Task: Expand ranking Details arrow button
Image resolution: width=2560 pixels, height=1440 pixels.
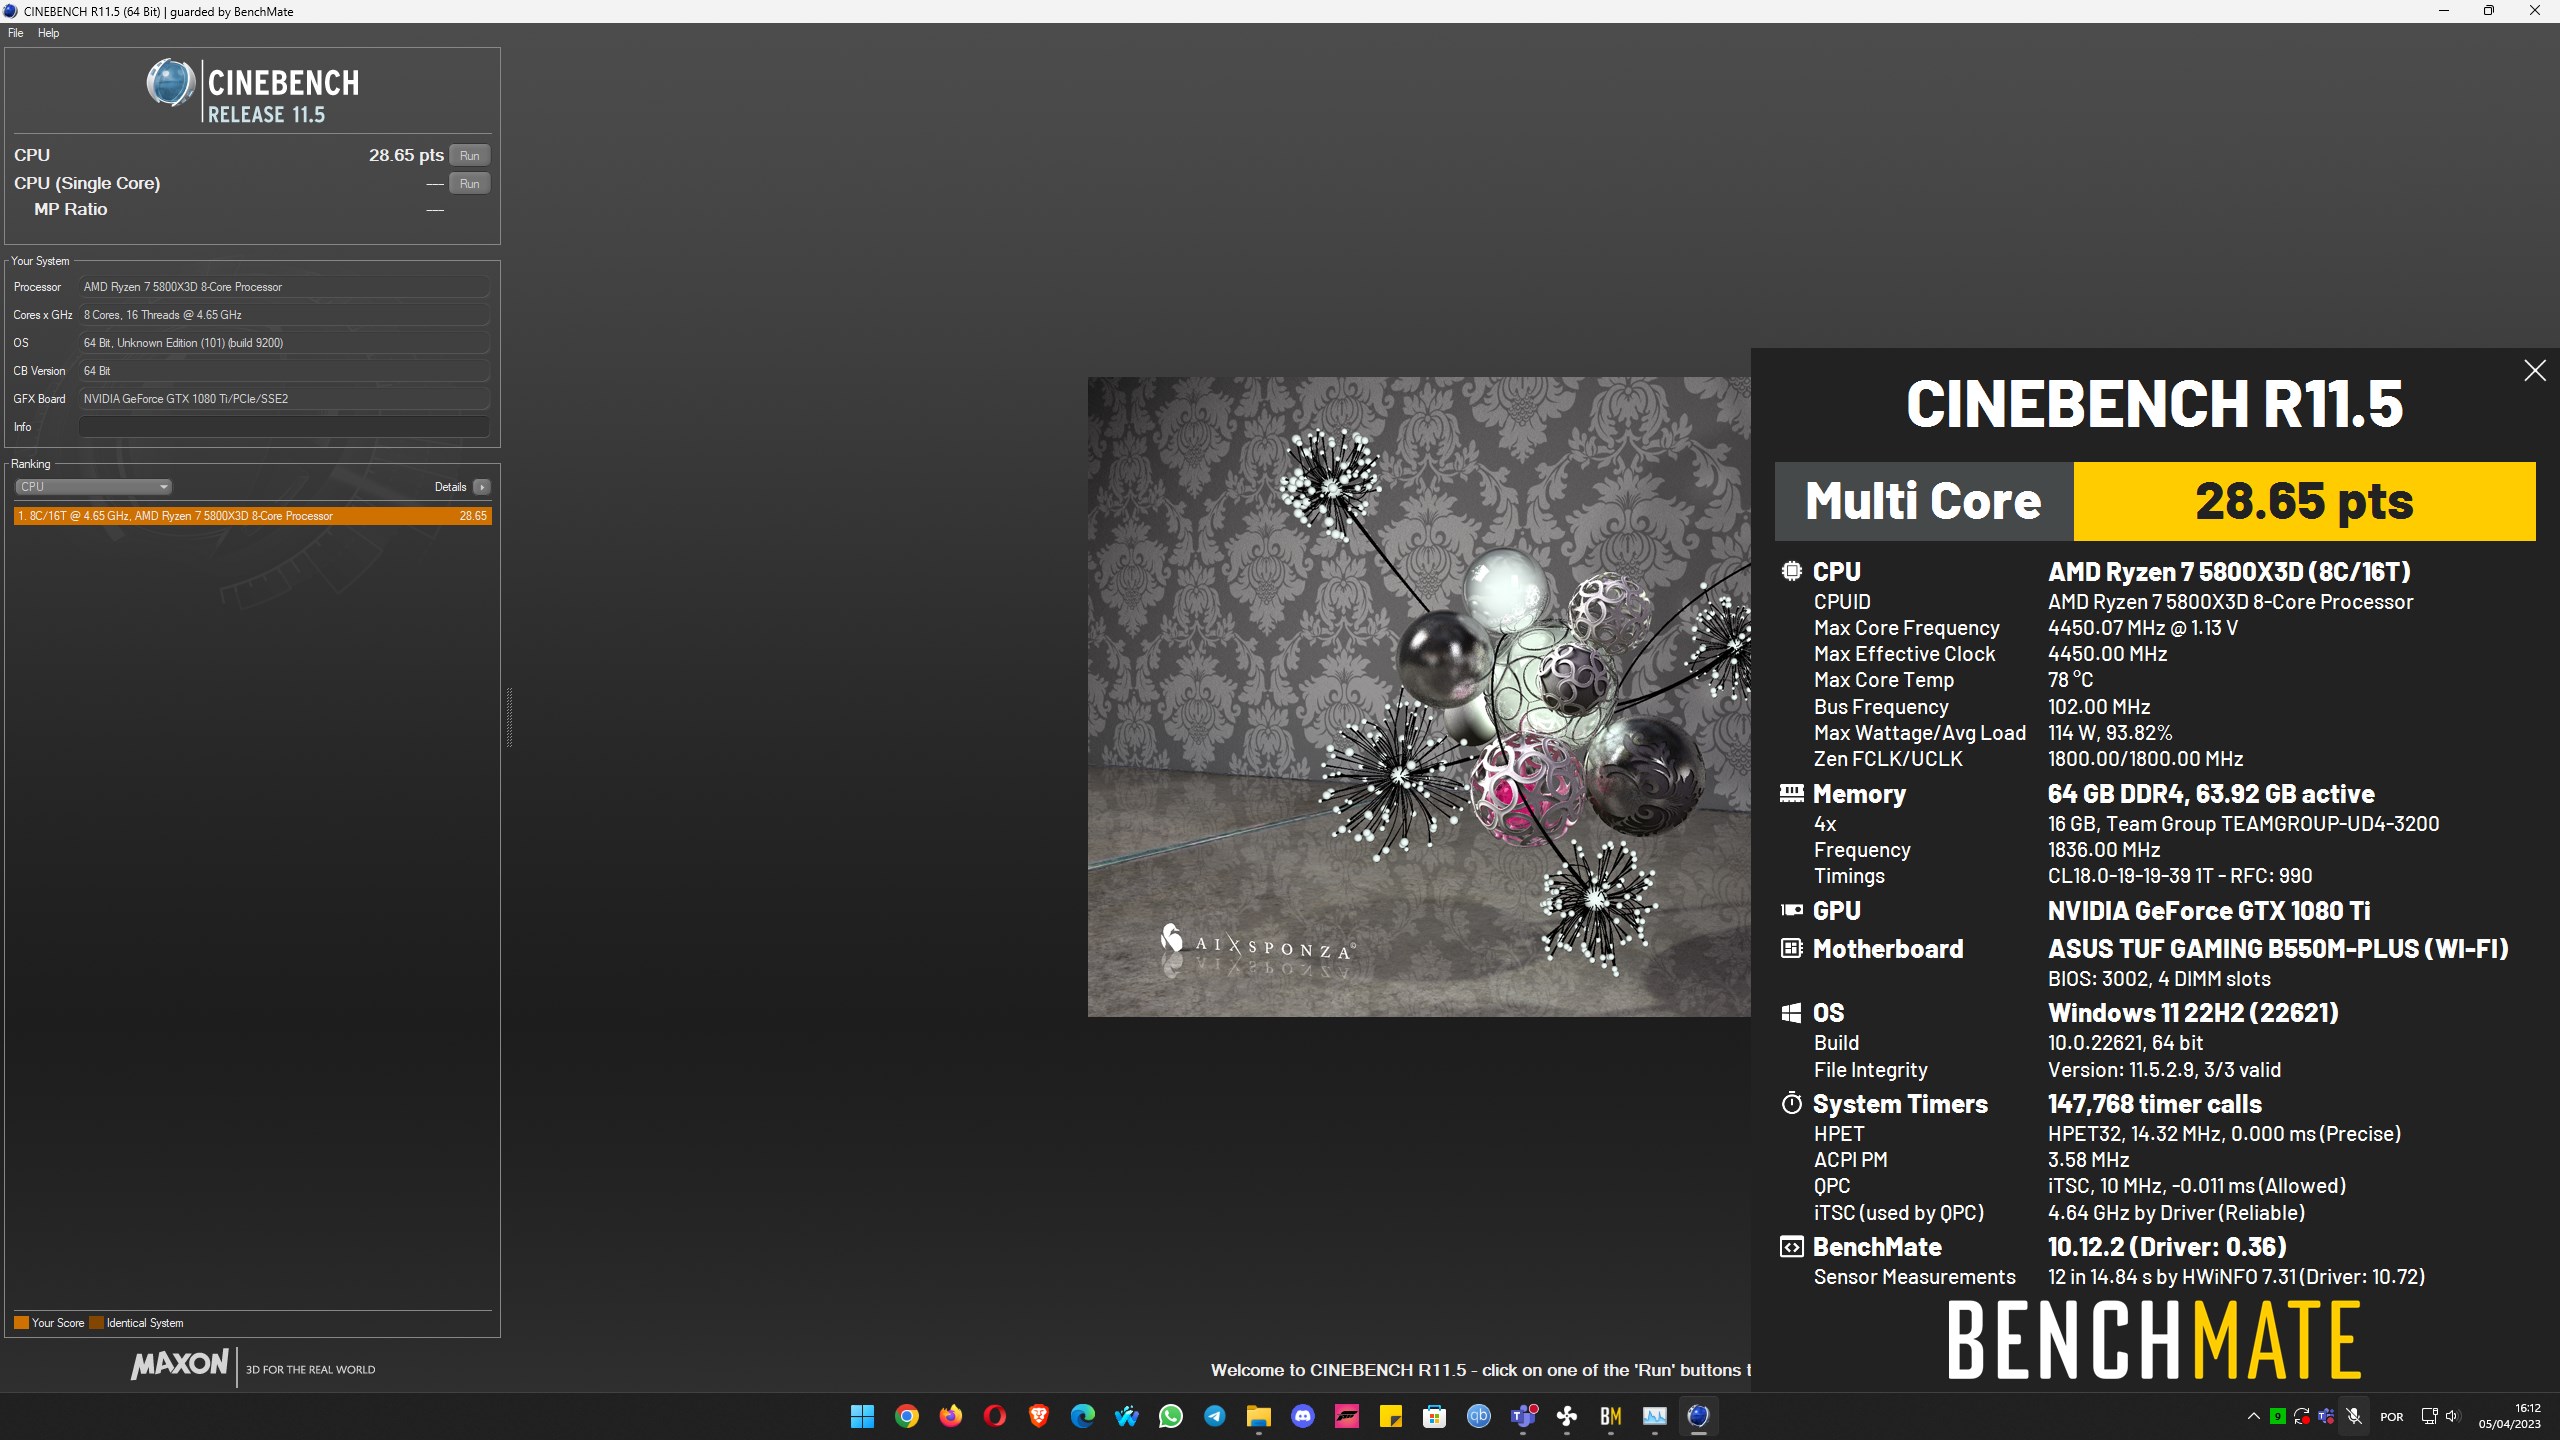Action: tap(482, 487)
